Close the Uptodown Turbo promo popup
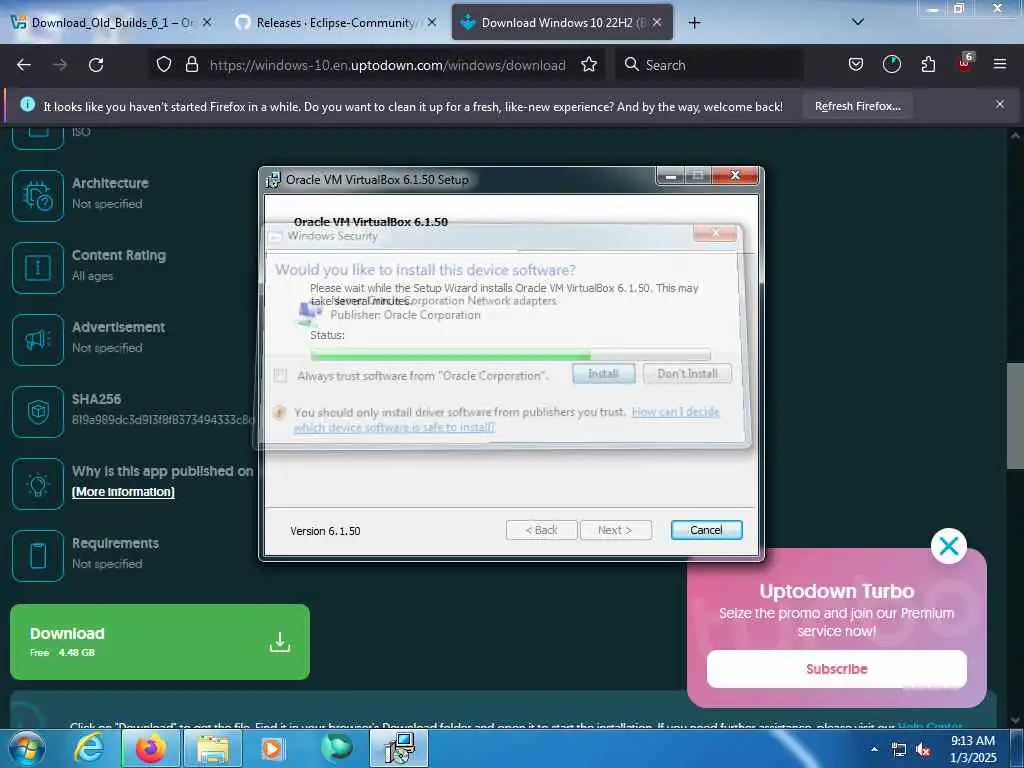Image resolution: width=1024 pixels, height=768 pixels. (948, 545)
